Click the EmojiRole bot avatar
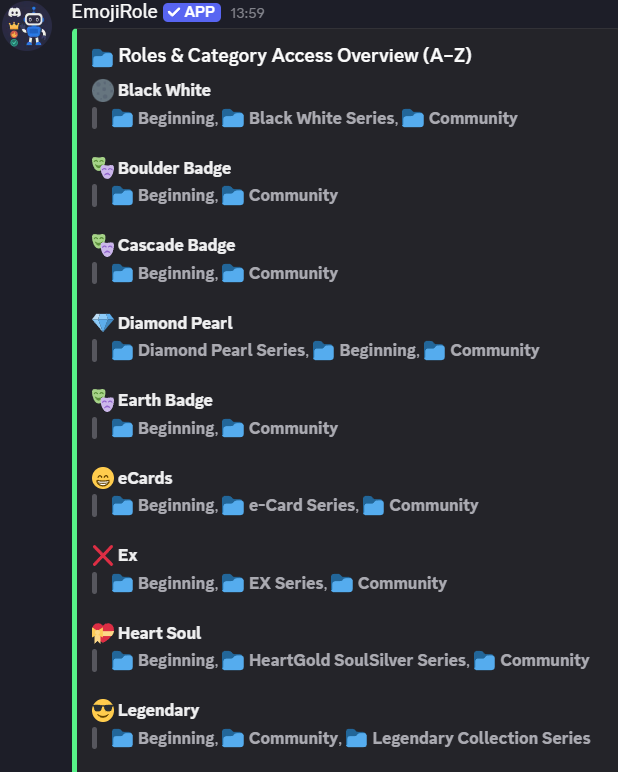This screenshot has height=772, width=618. tap(30, 27)
